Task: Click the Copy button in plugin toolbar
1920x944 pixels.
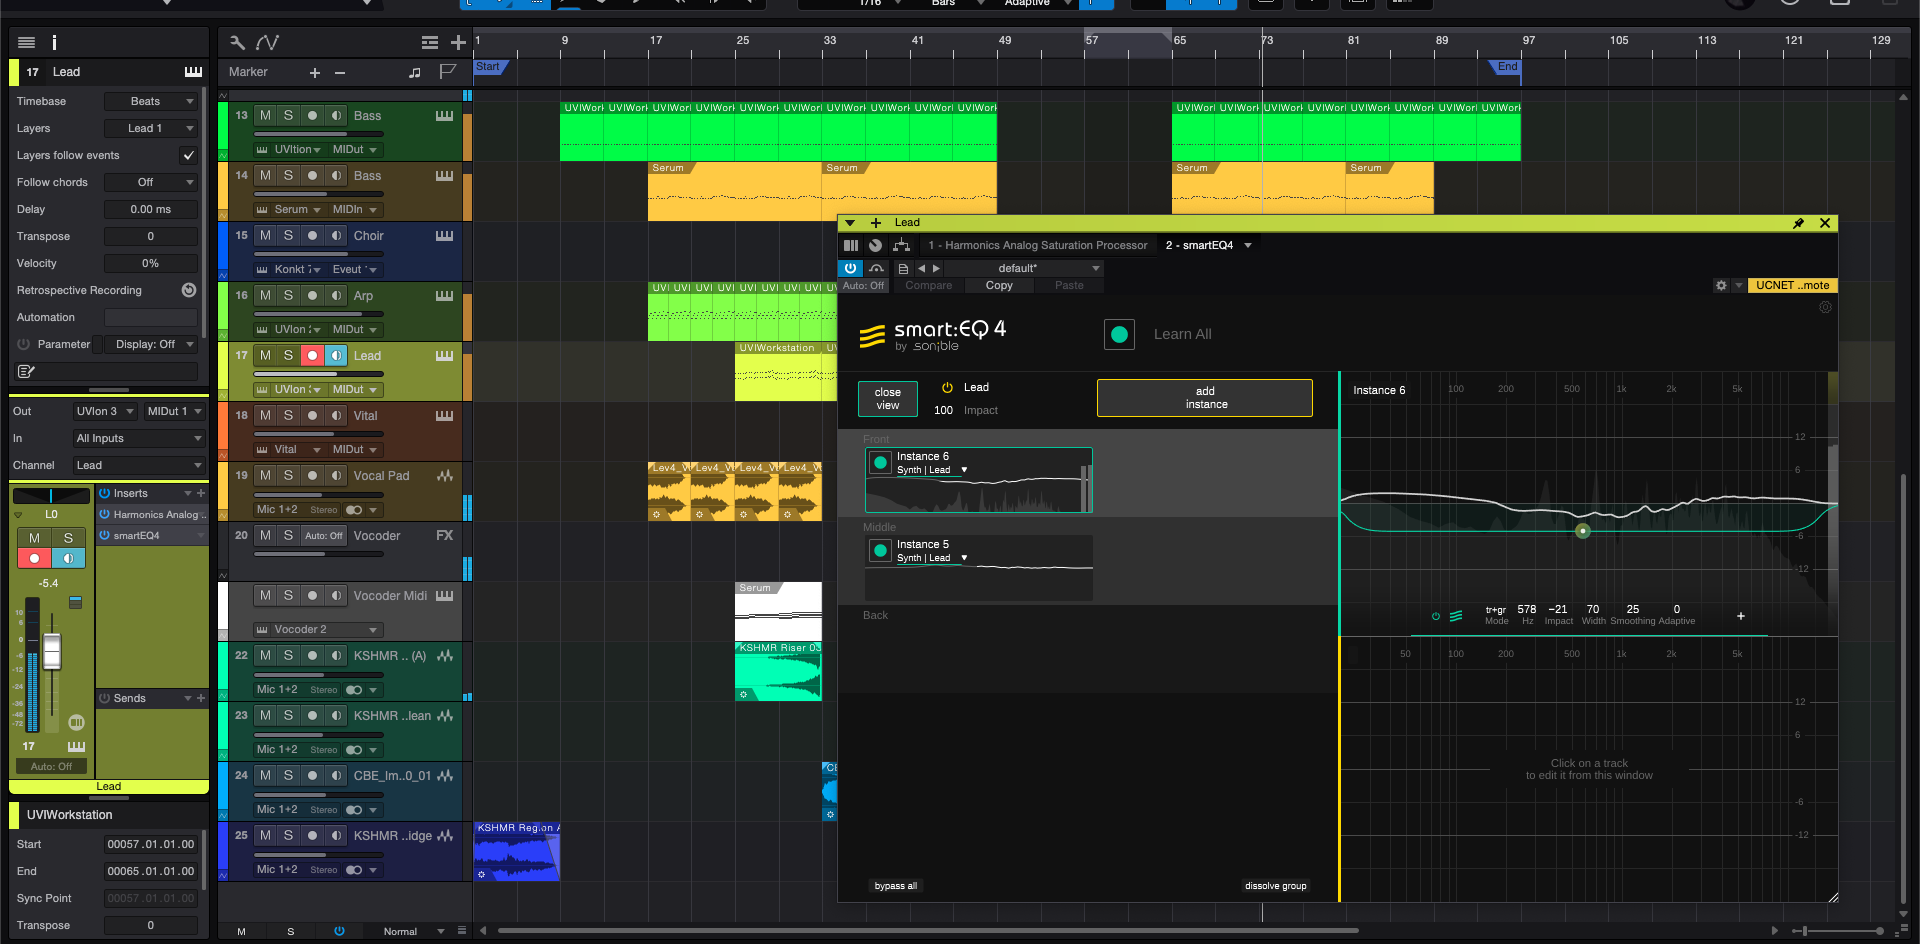Action: [999, 286]
